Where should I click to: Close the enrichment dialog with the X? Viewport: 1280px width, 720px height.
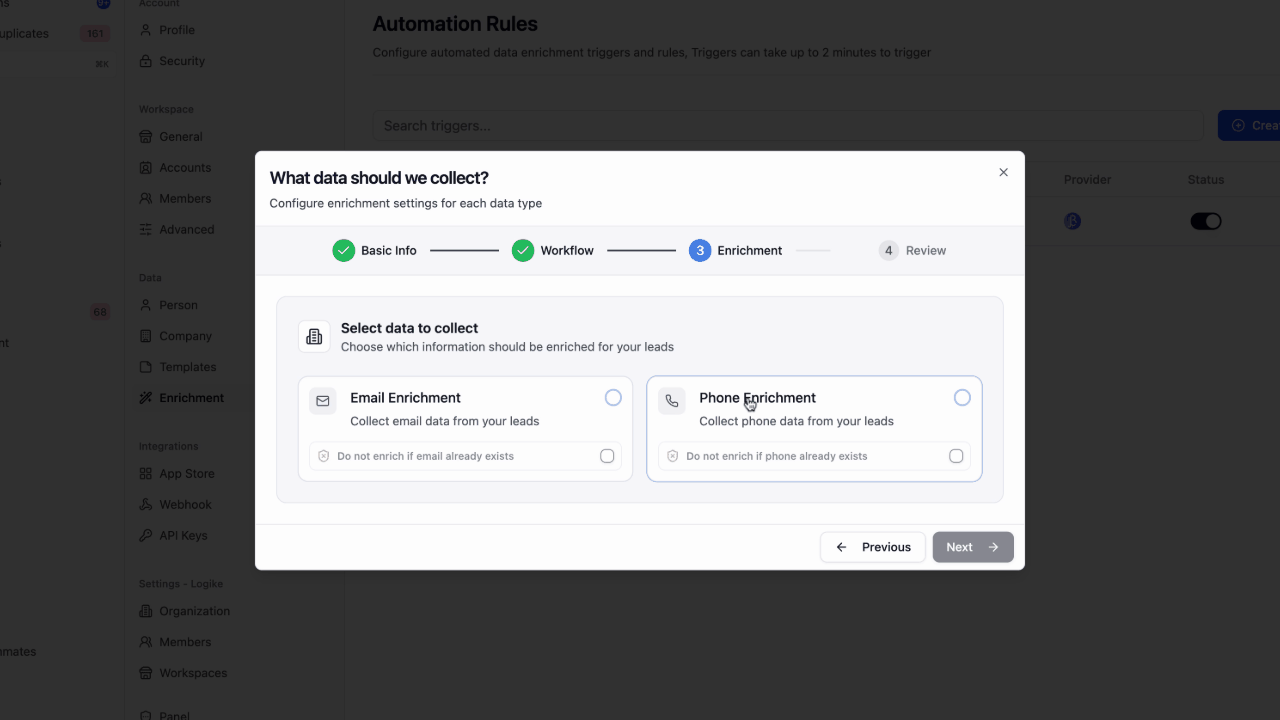[1004, 172]
